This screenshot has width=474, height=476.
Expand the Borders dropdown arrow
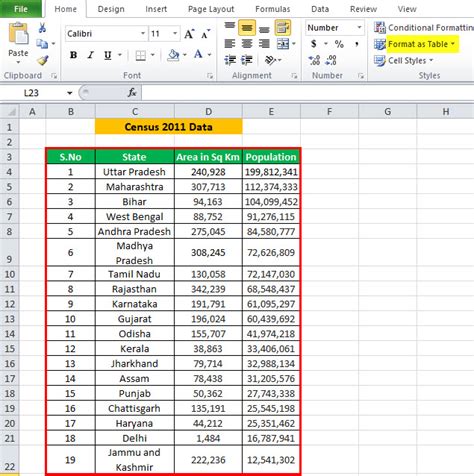pos(153,55)
